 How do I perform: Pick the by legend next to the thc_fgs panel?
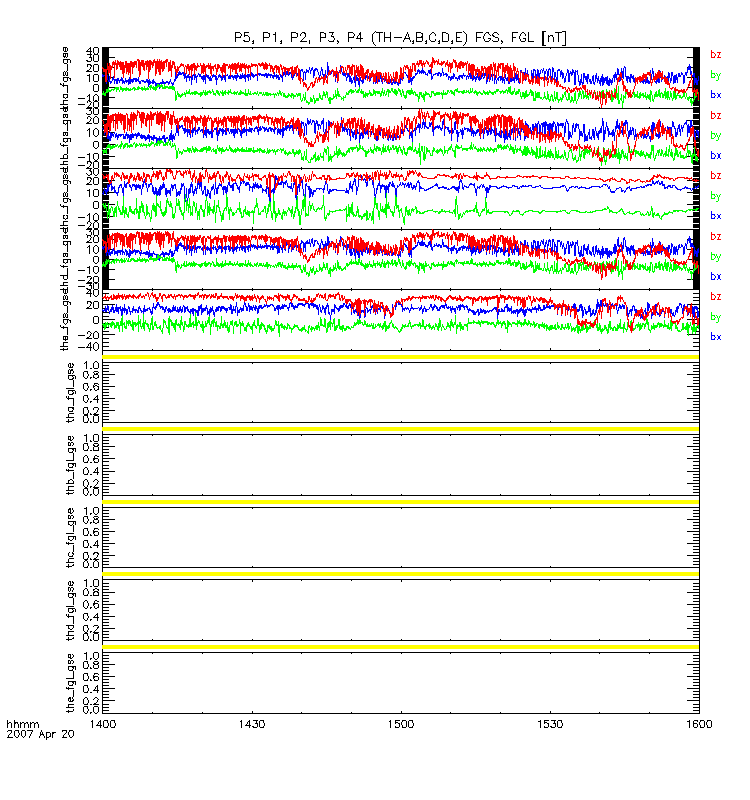click(716, 196)
